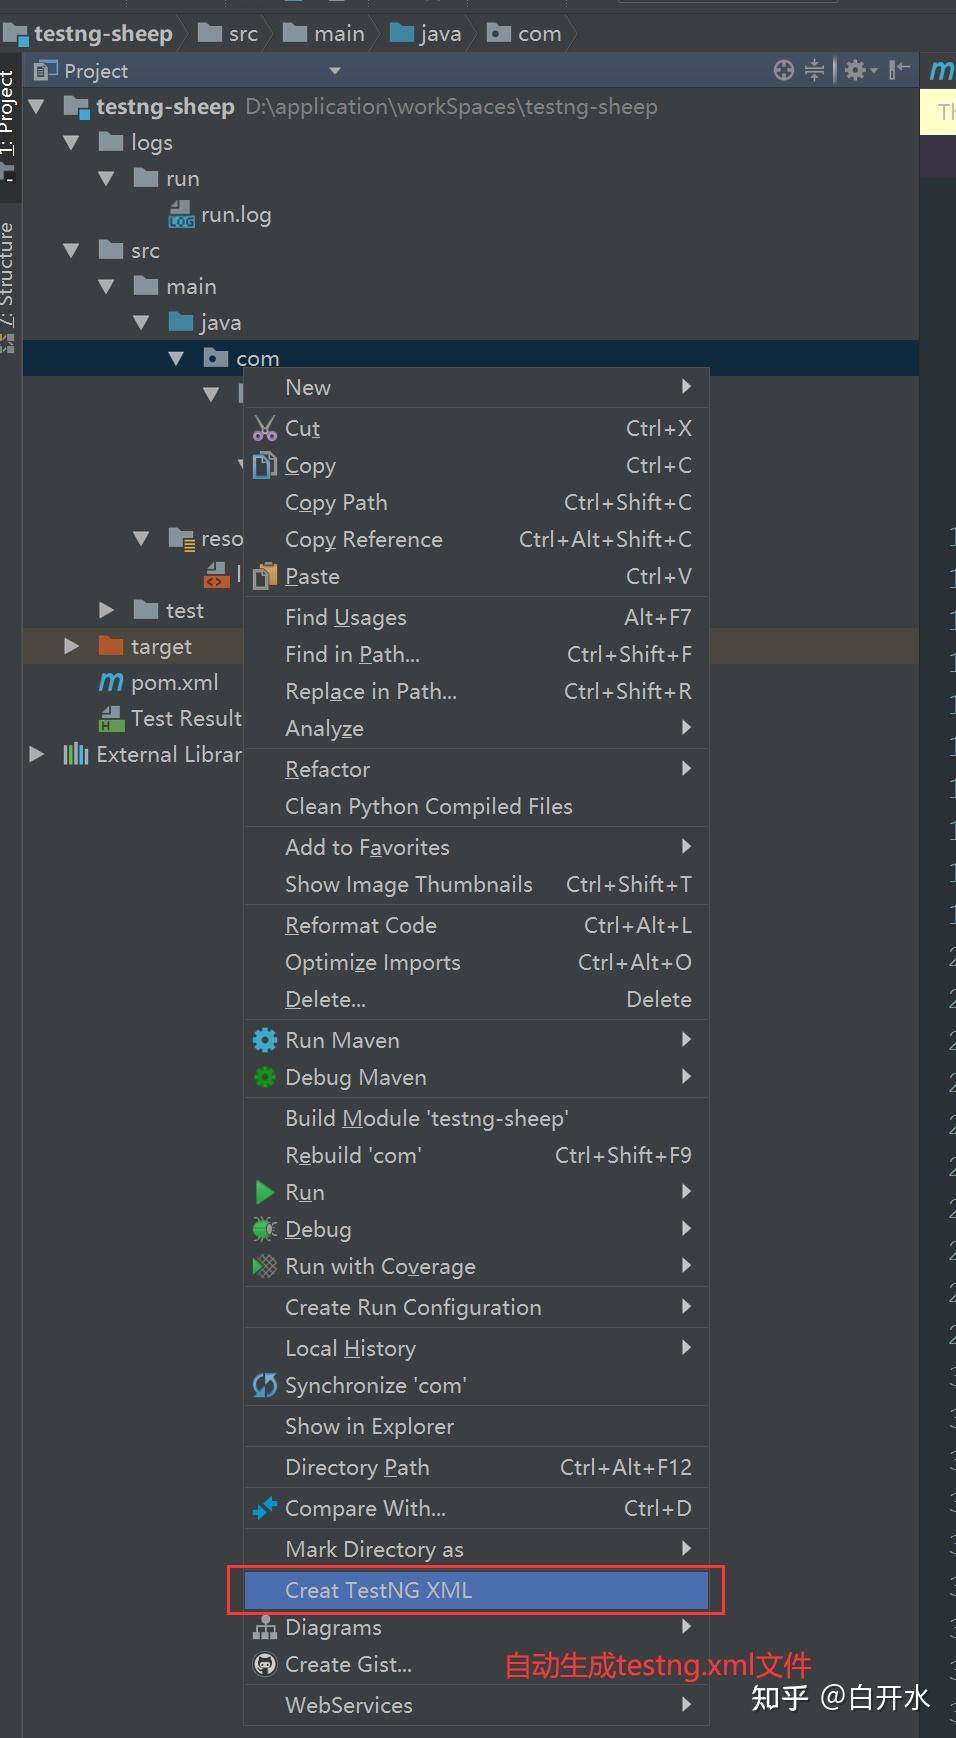This screenshot has height=1738, width=956.
Task: Click the scroll-from-source target icon
Action: (784, 70)
